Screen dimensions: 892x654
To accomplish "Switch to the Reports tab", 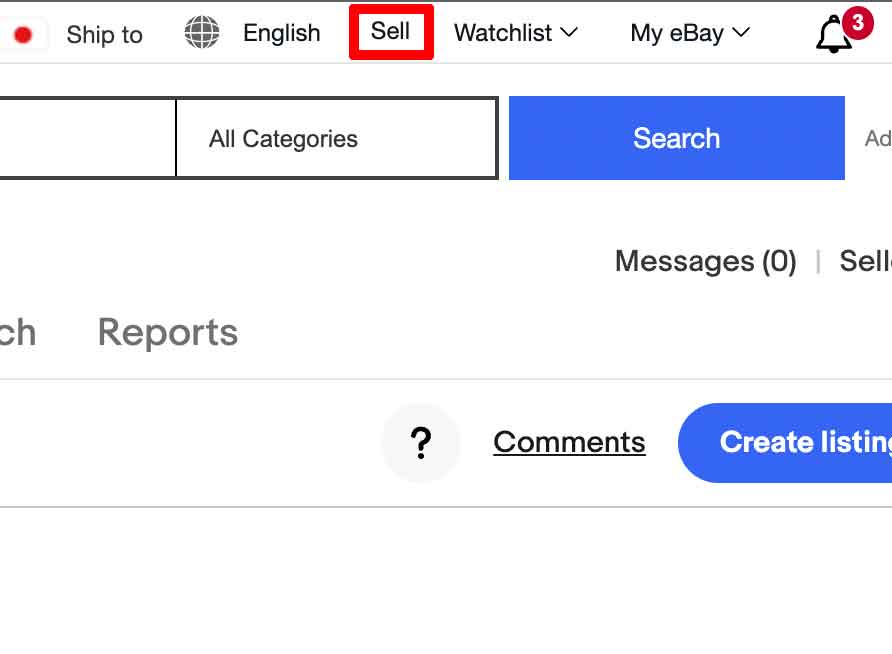I will [168, 332].
